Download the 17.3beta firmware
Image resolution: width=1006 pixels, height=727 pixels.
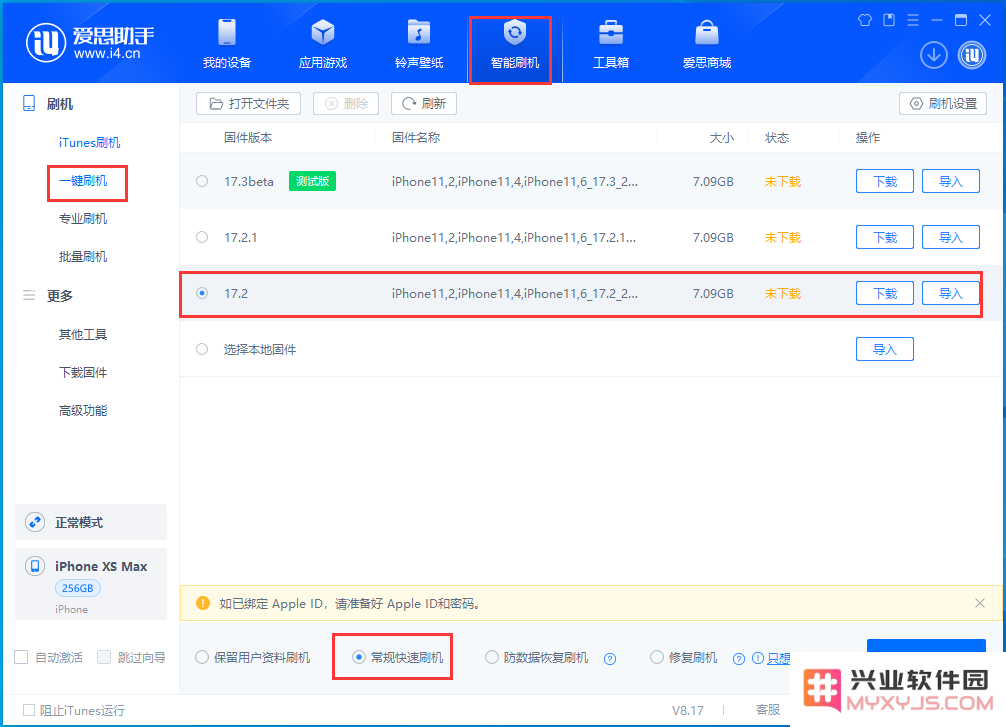point(885,181)
